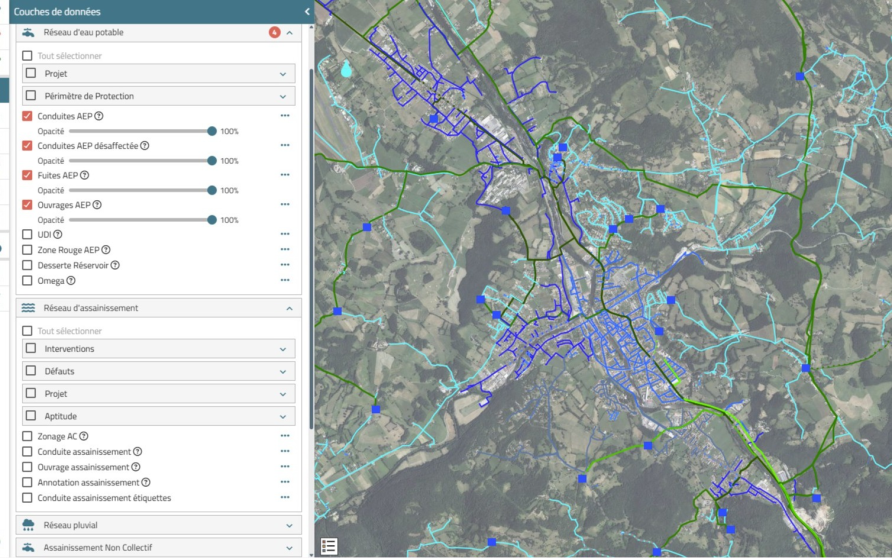Open Omega more options dots
The width and height of the screenshot is (892, 558).
coord(285,280)
